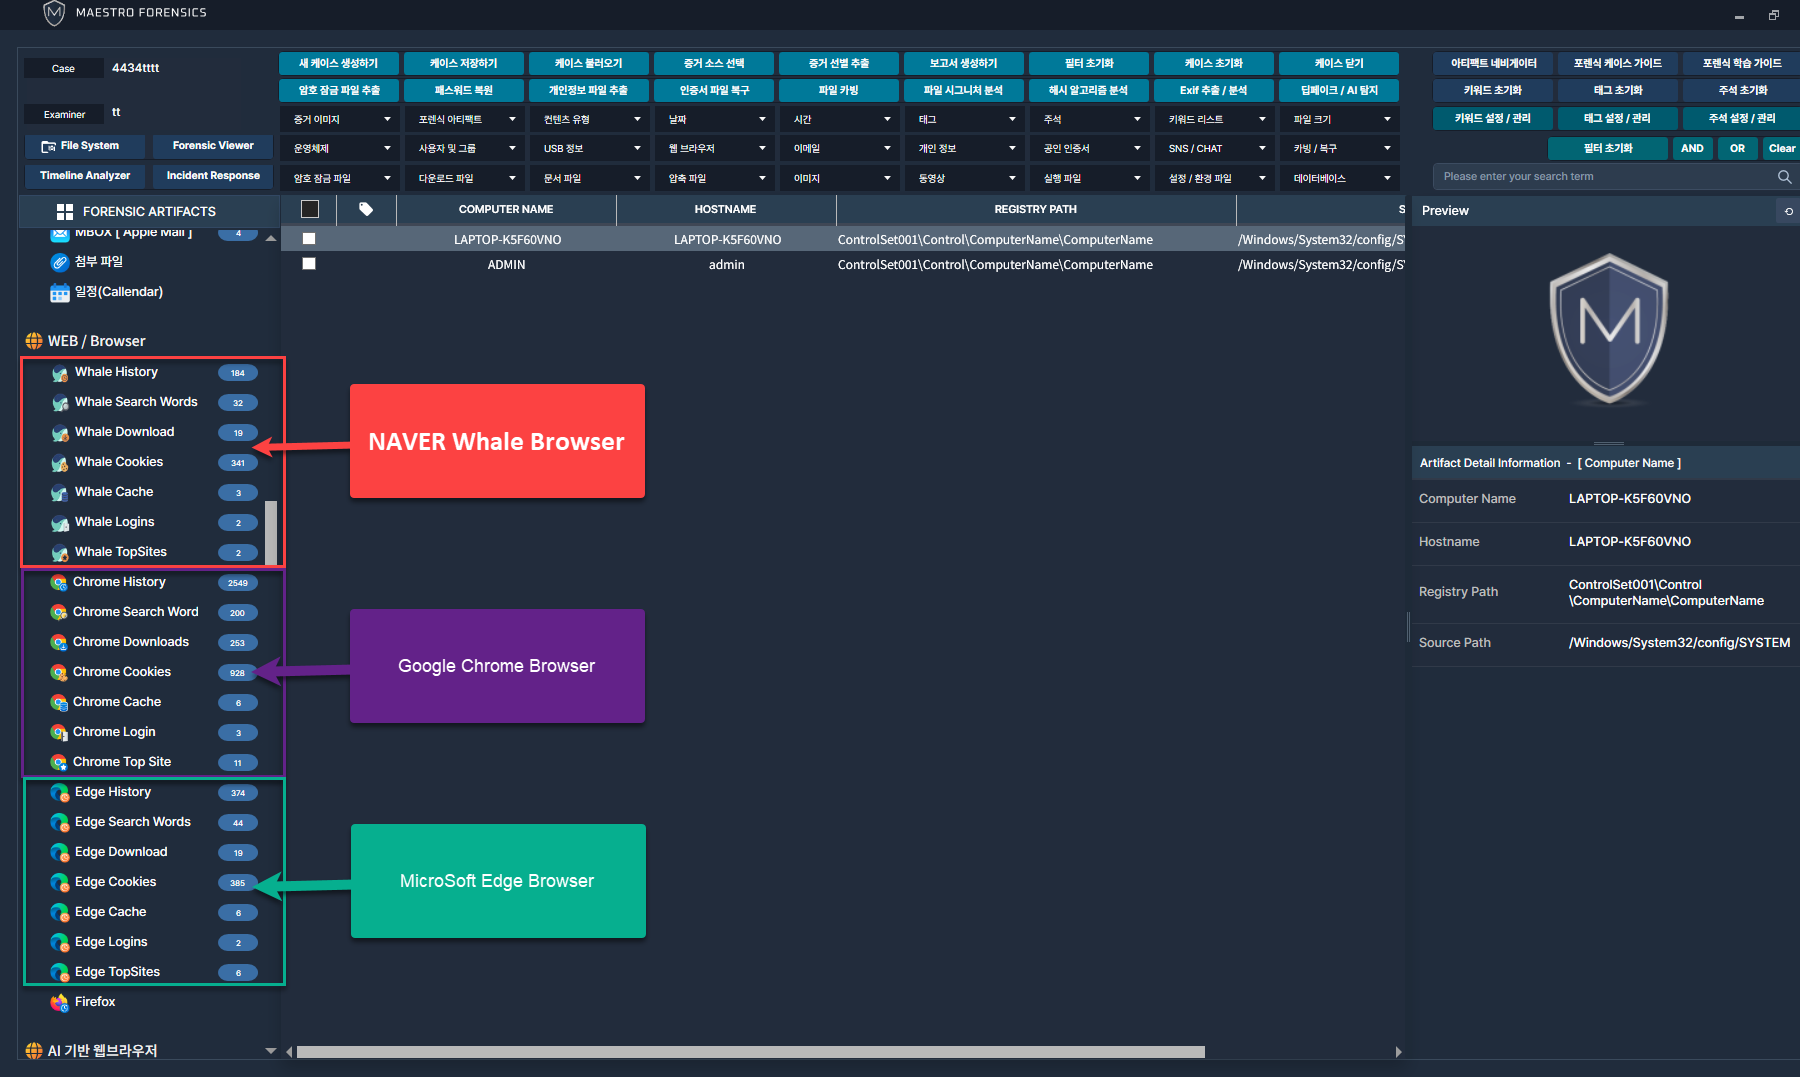Open the SNS / CHAT dropdown
The image size is (1800, 1077).
1216,149
